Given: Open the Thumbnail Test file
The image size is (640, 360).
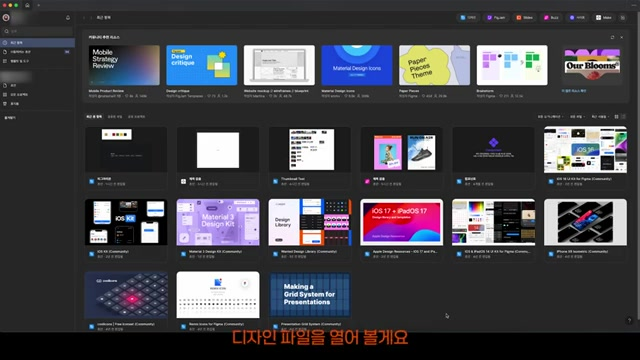Looking at the screenshot, I should click(309, 157).
